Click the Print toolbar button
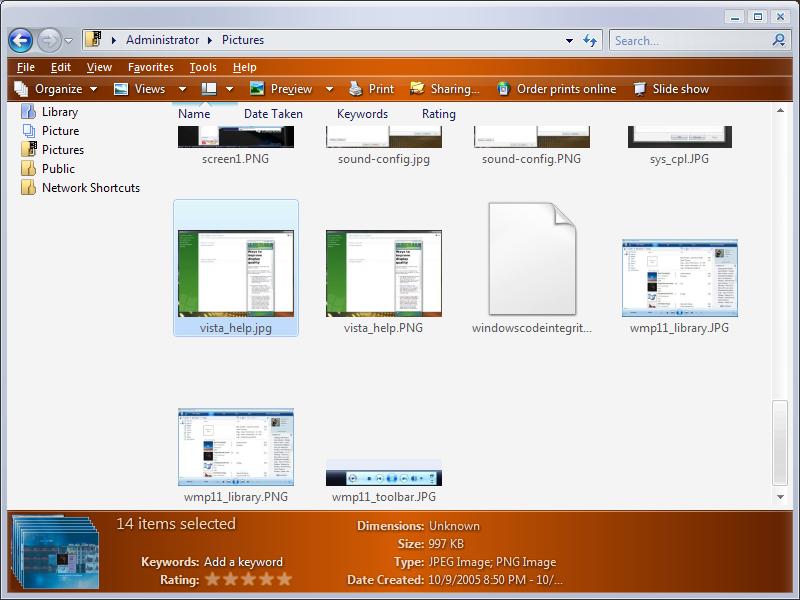The height and width of the screenshot is (600, 800). point(371,89)
